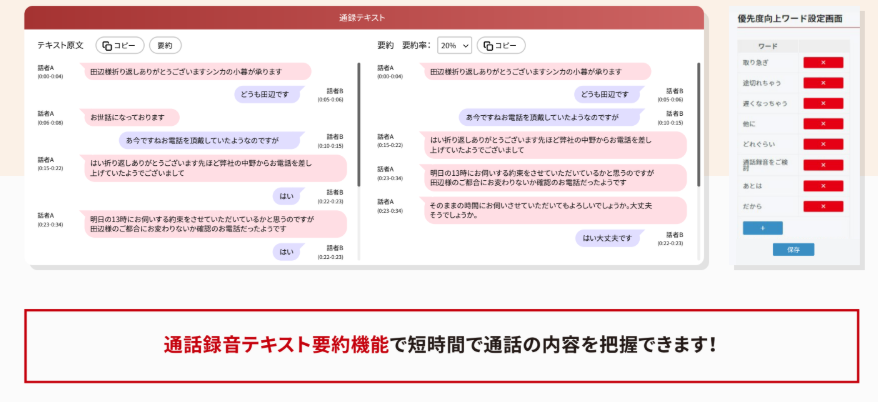Open the 要約率 20% dropdown
Viewport: 878px width, 402px height.
(x=454, y=45)
